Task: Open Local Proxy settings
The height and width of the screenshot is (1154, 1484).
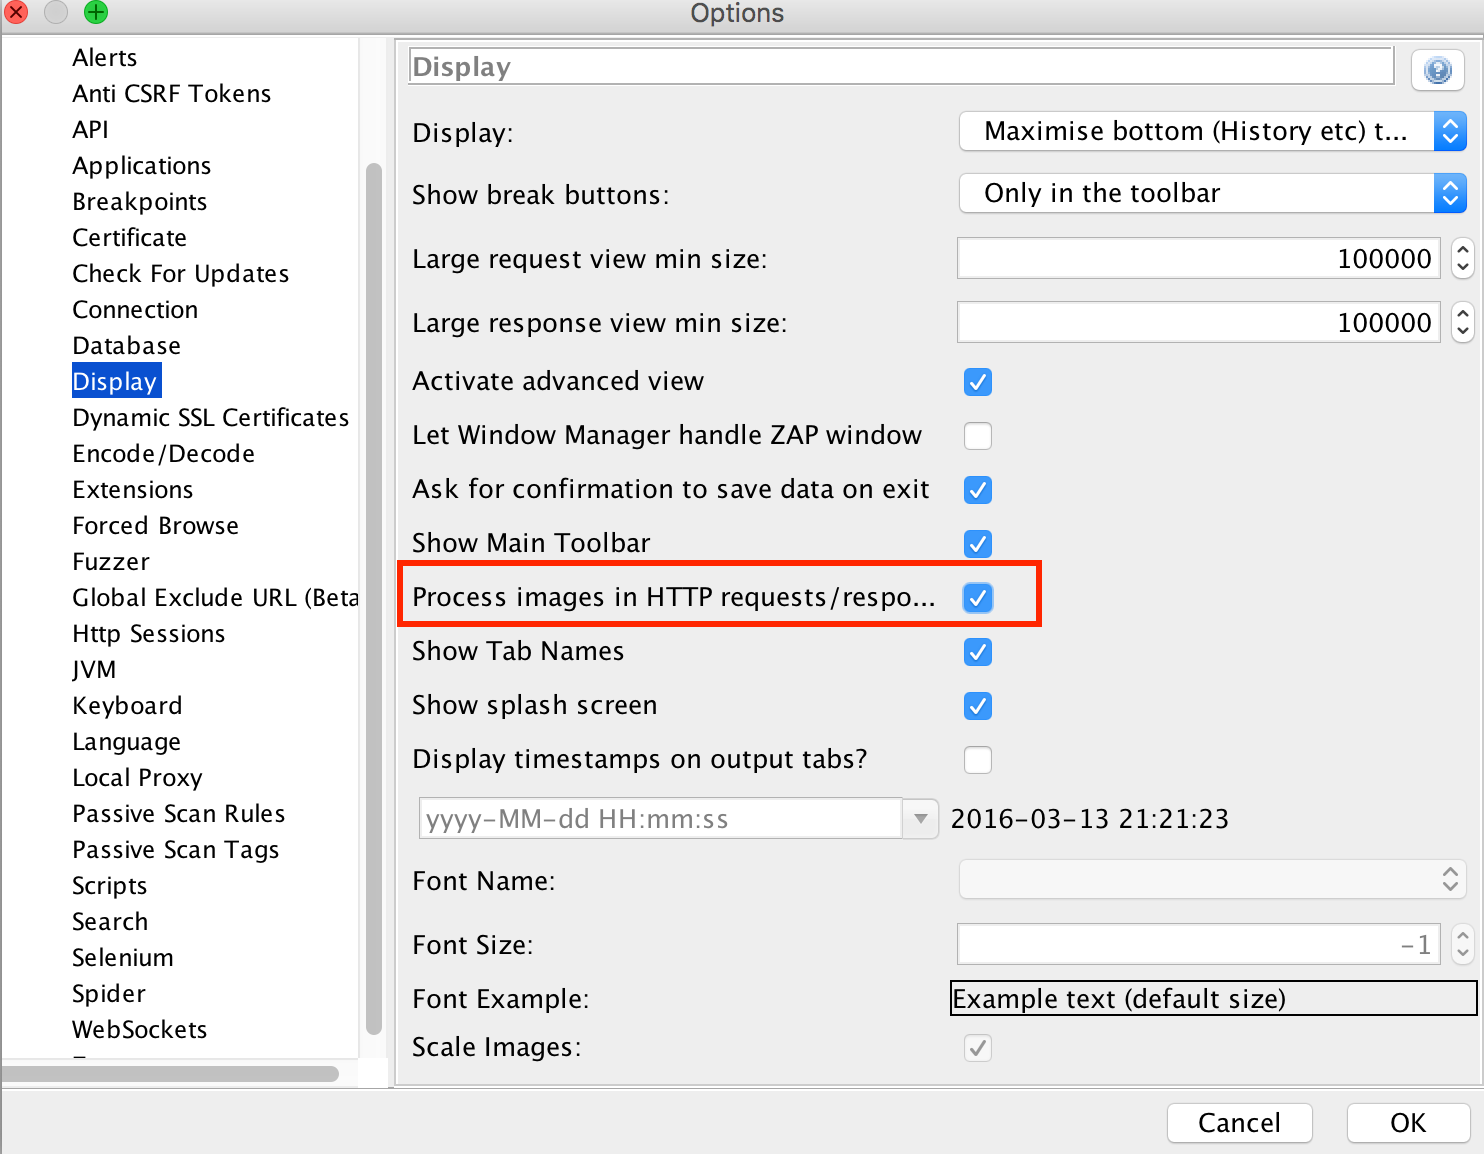Action: point(137,777)
